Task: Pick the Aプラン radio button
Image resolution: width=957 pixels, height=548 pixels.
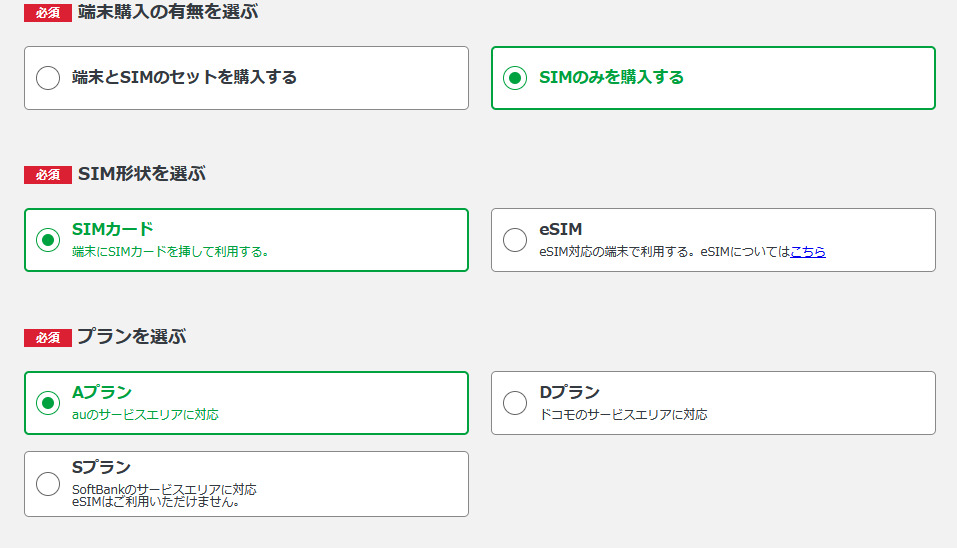Action: [48, 403]
